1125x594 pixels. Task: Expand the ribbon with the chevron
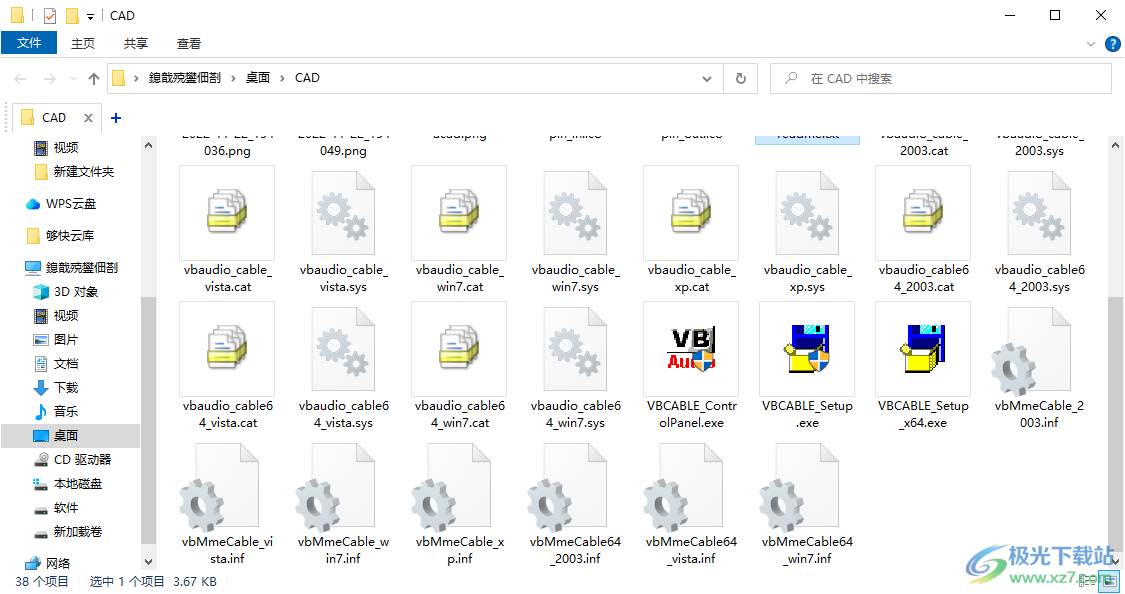pyautogui.click(x=1091, y=44)
